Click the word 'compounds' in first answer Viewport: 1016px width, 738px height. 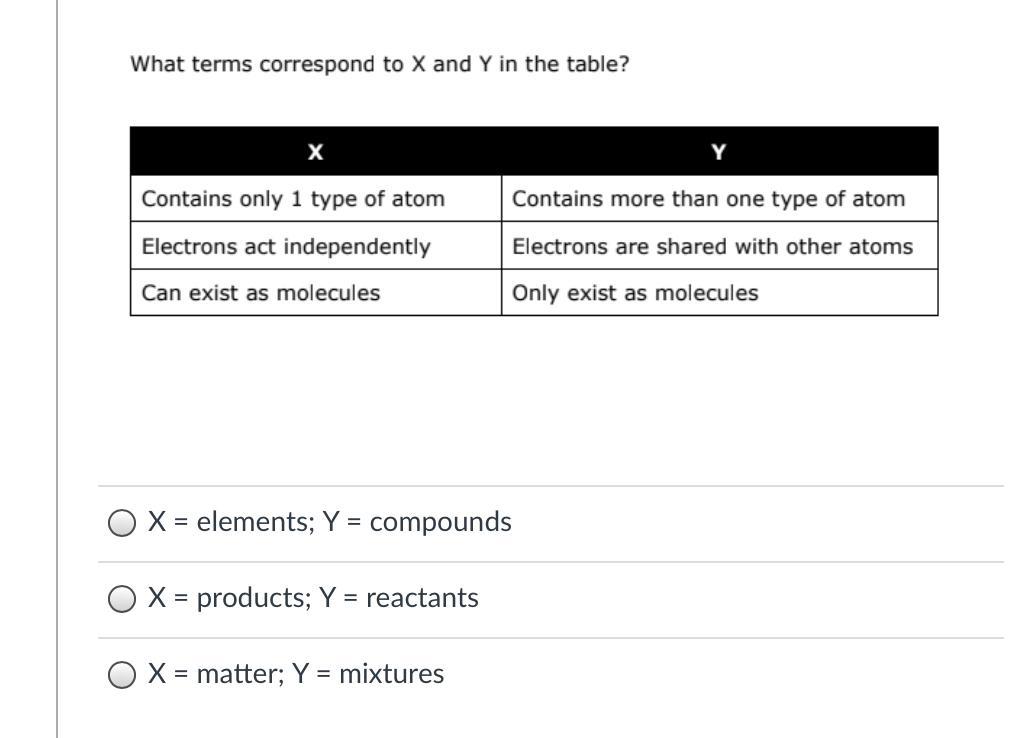440,522
